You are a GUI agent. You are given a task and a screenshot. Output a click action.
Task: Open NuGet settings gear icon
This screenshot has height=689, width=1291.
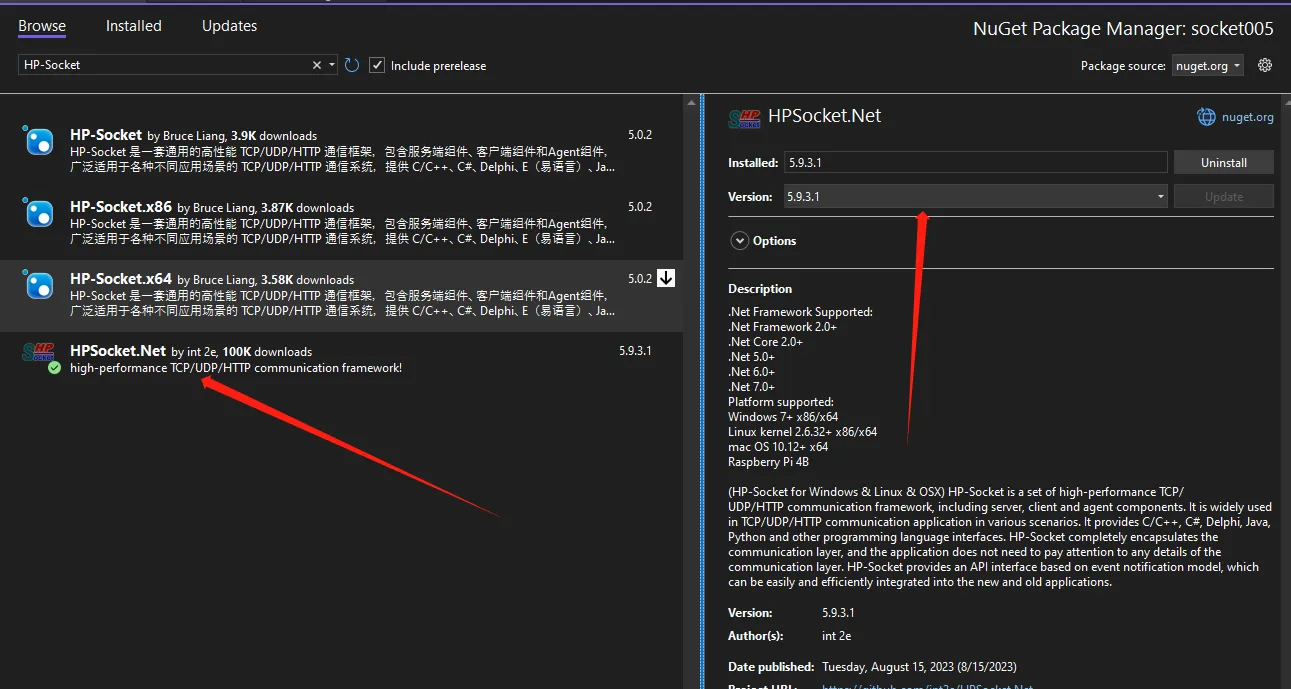(x=1265, y=65)
